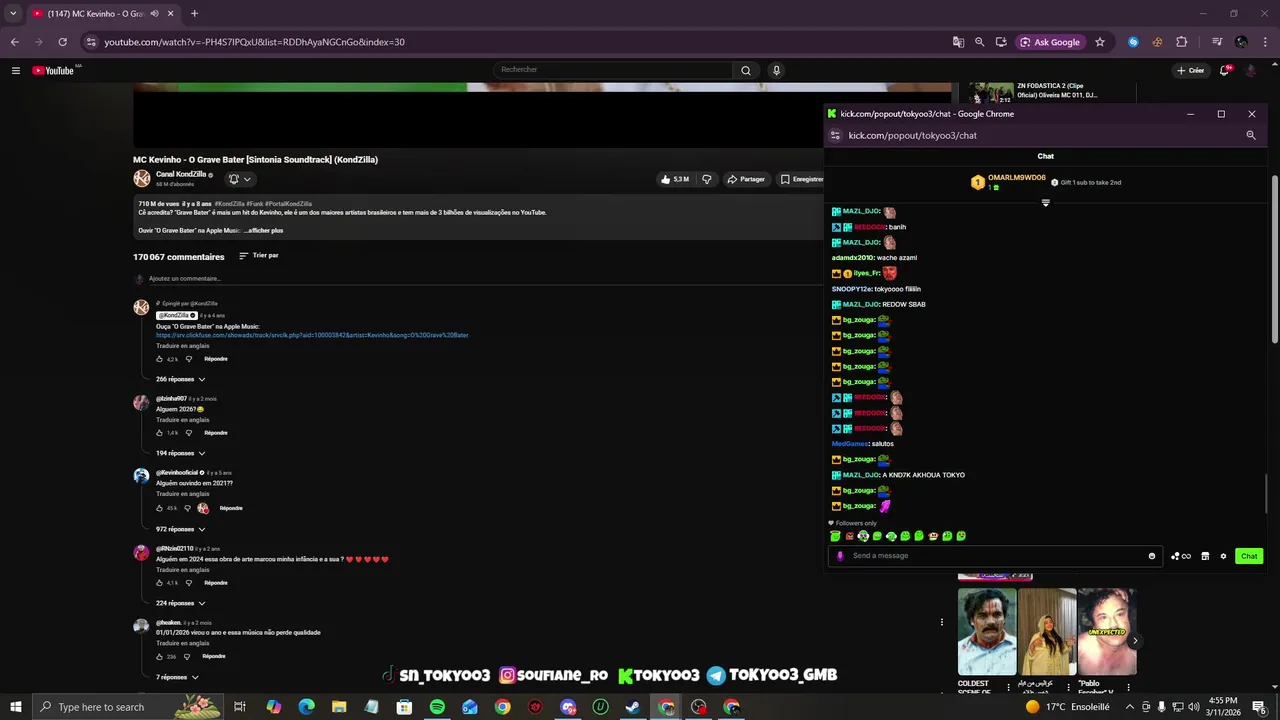Open the ZN FODASTICA 2 recommended video thumbnail
1280x720 pixels.
click(x=991, y=92)
